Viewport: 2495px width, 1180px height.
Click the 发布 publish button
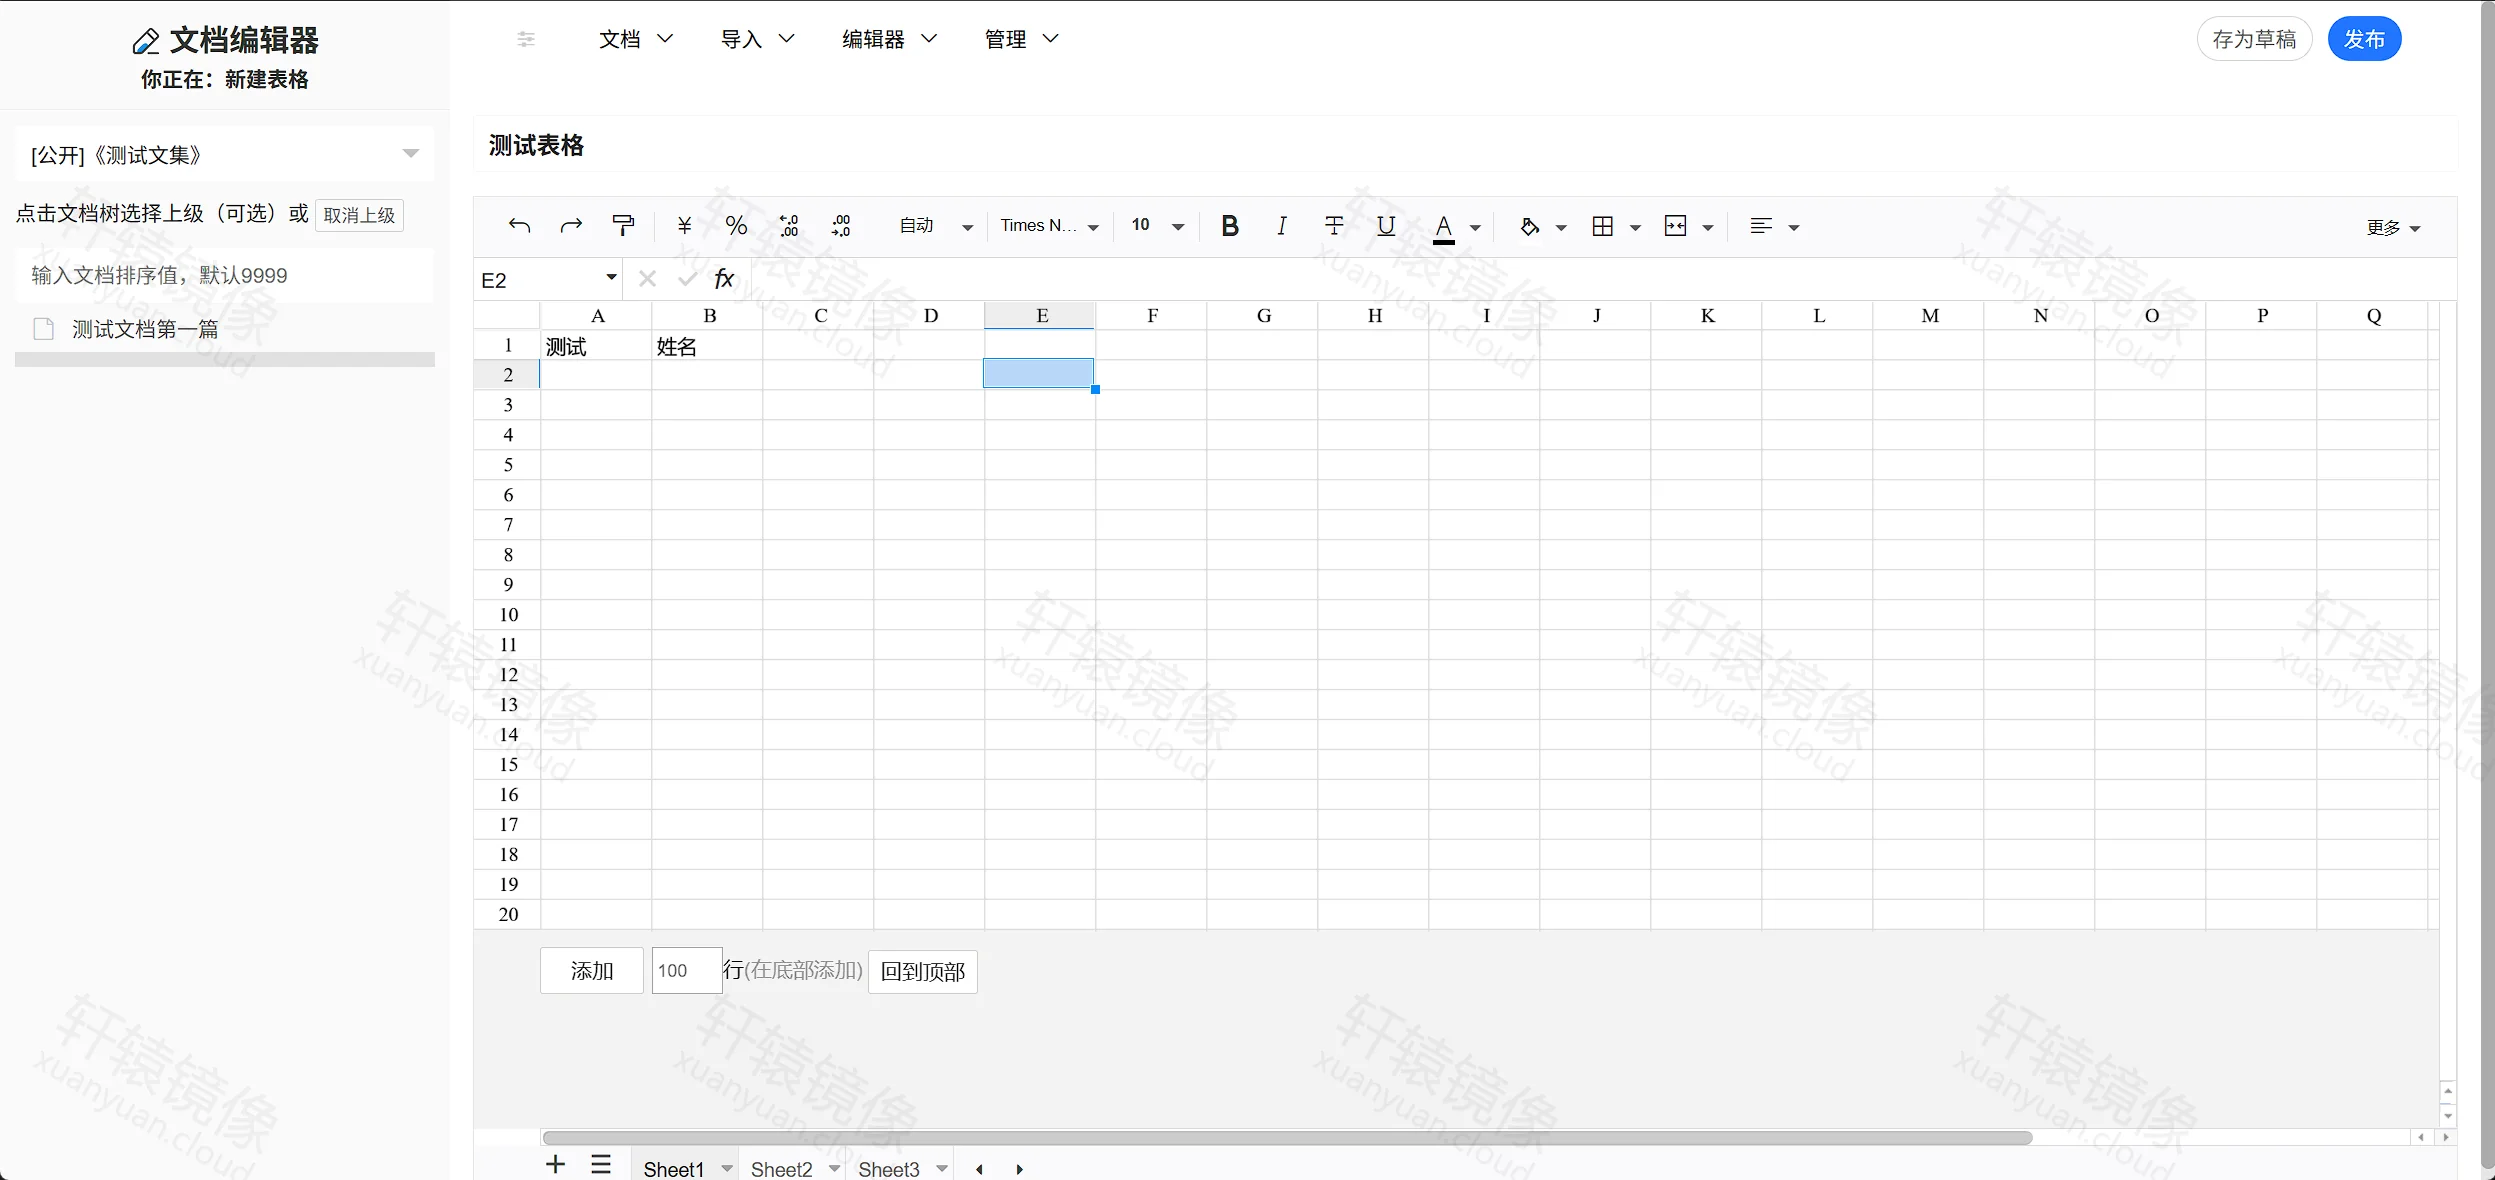[2364, 39]
